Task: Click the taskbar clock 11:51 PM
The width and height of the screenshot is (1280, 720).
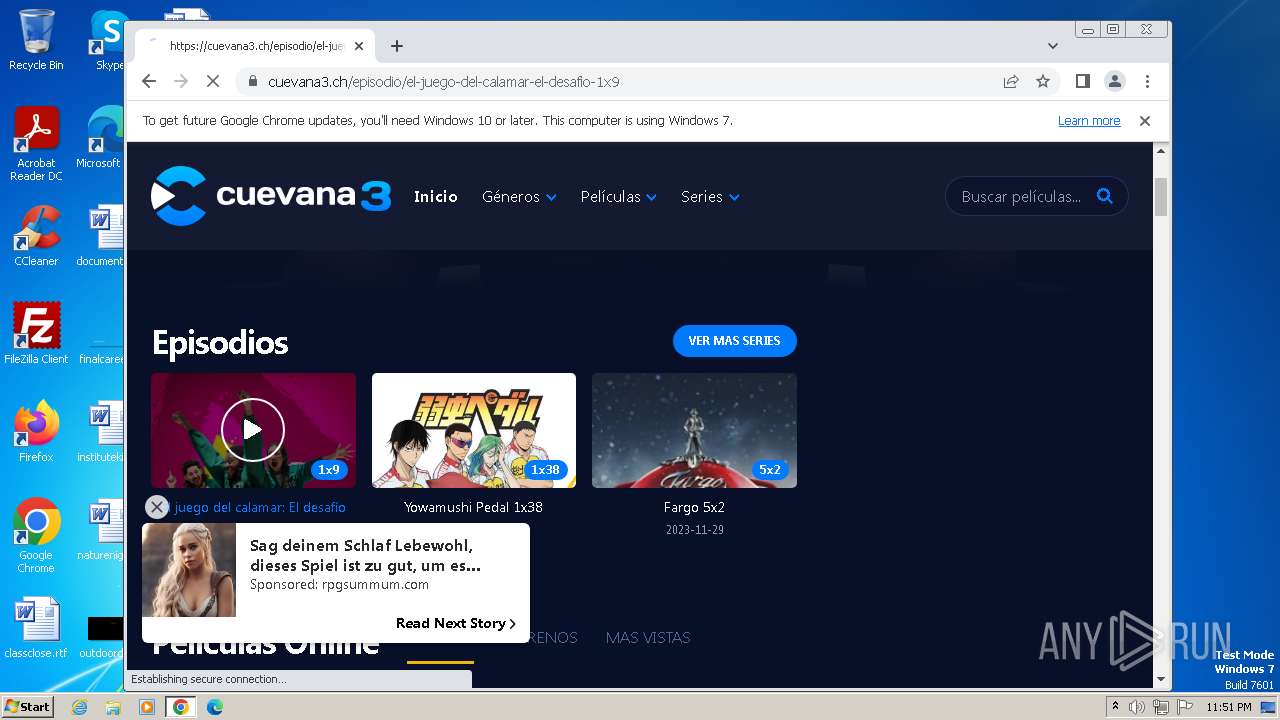Action: click(1229, 707)
